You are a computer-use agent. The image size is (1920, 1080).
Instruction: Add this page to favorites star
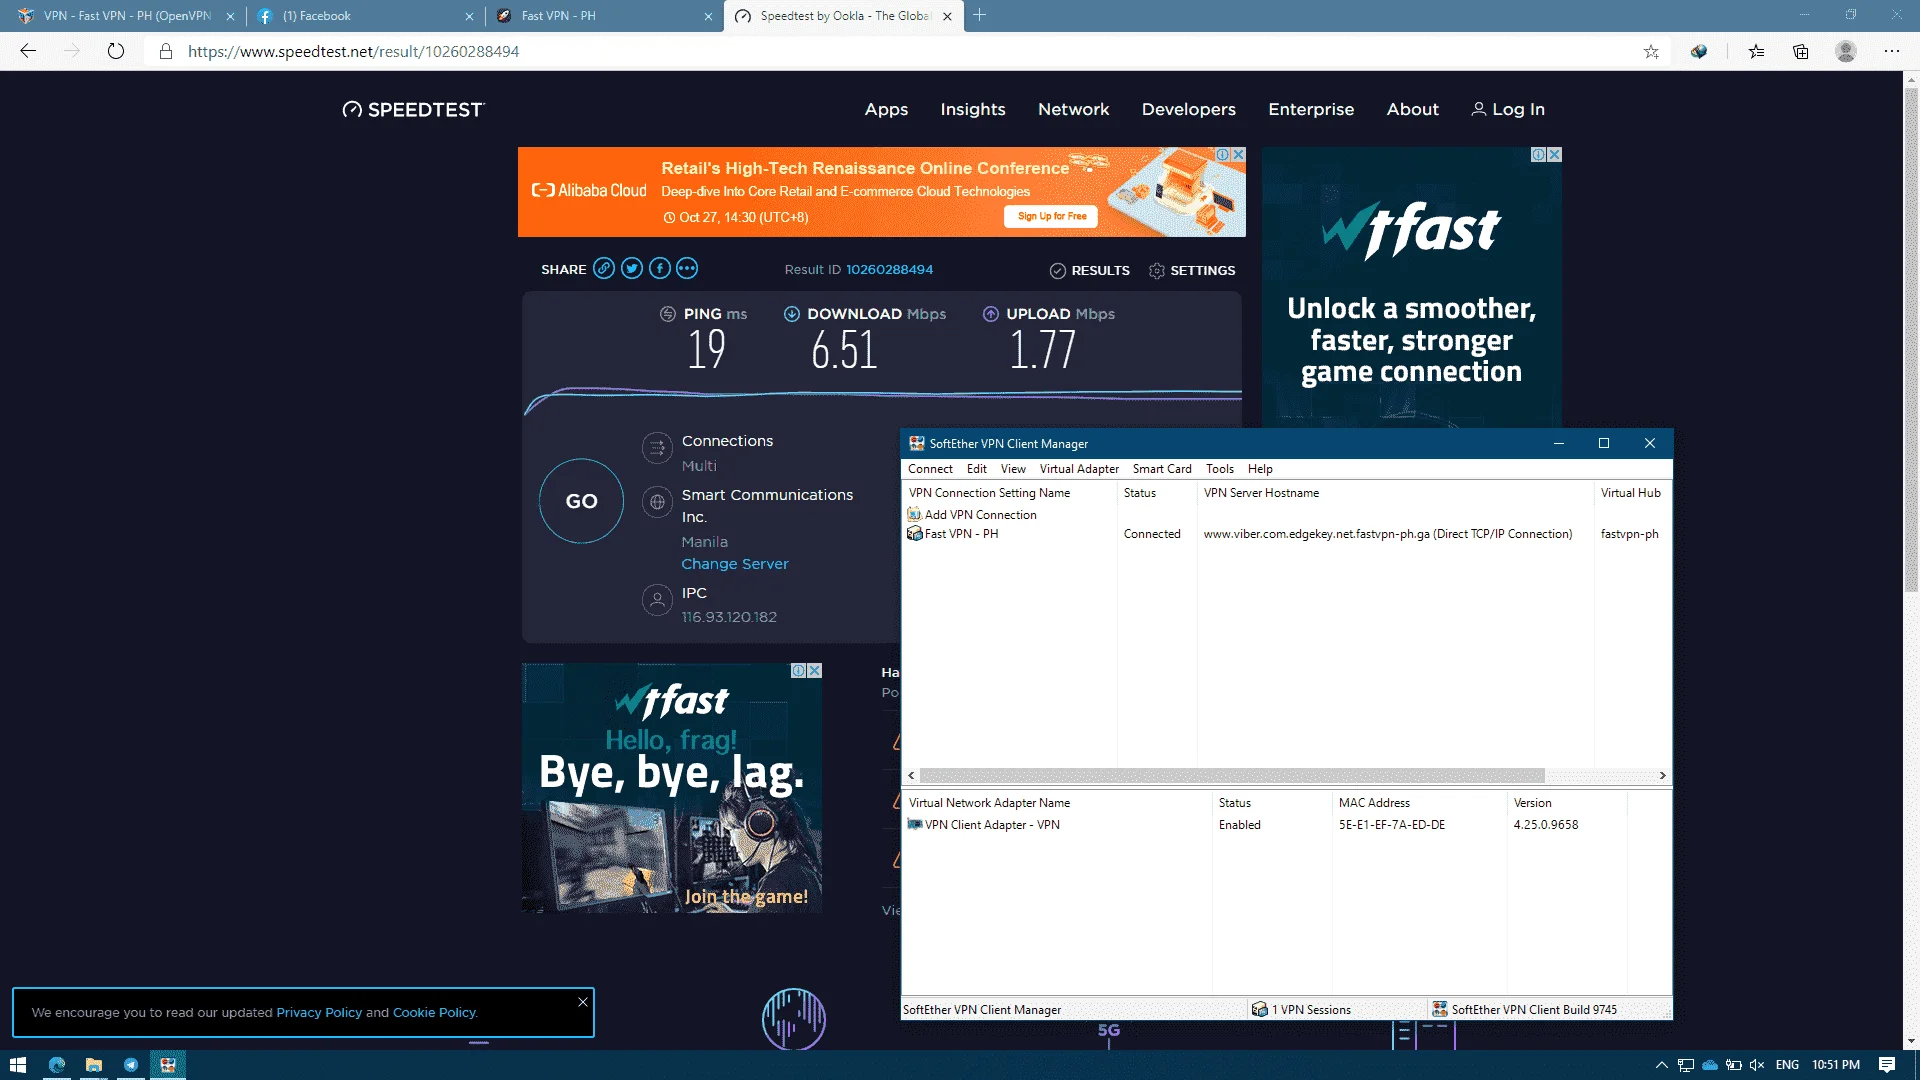pyautogui.click(x=1651, y=51)
